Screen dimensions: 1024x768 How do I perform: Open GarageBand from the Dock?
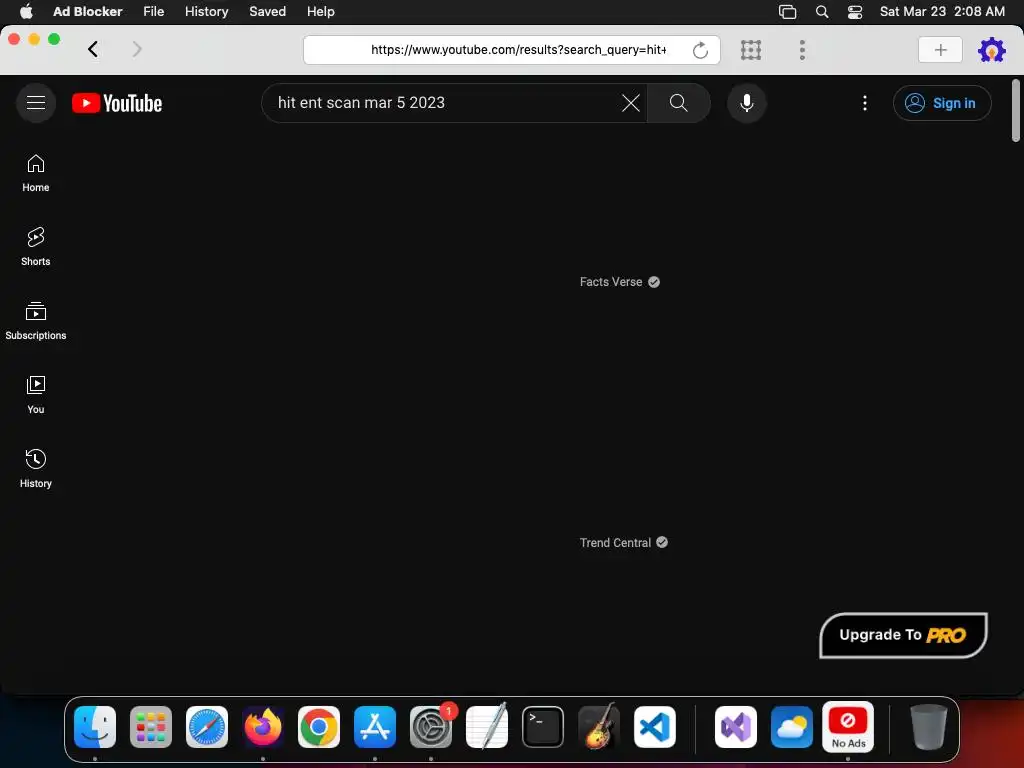pos(599,727)
